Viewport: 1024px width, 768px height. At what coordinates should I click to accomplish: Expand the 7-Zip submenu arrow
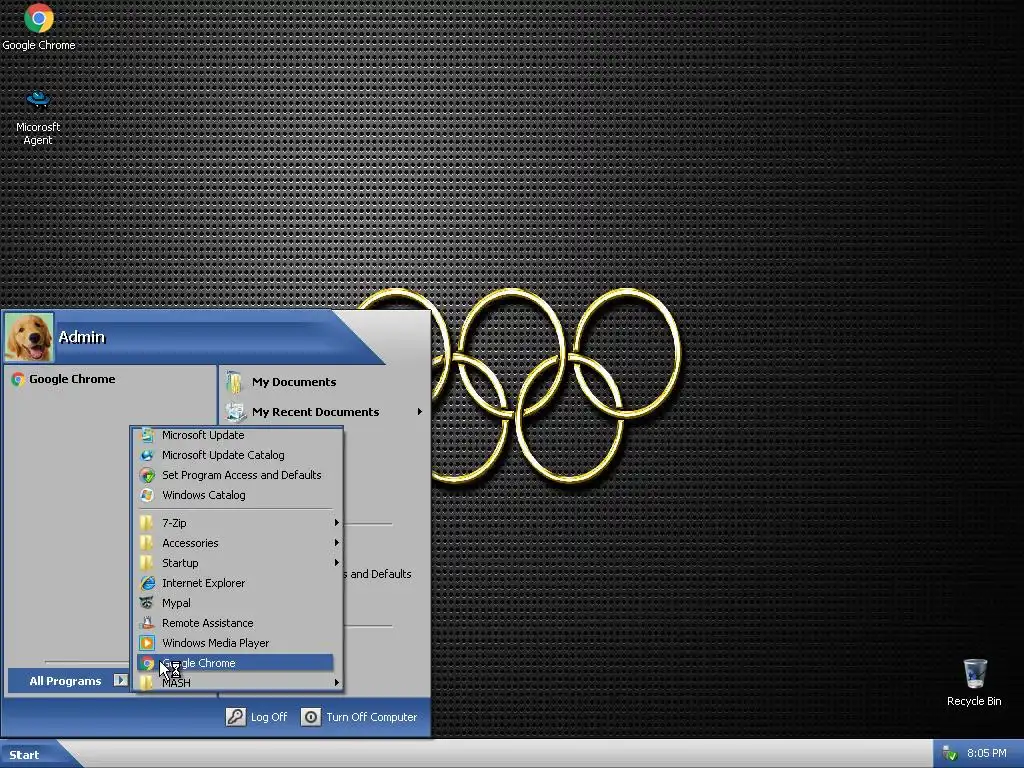(x=336, y=522)
